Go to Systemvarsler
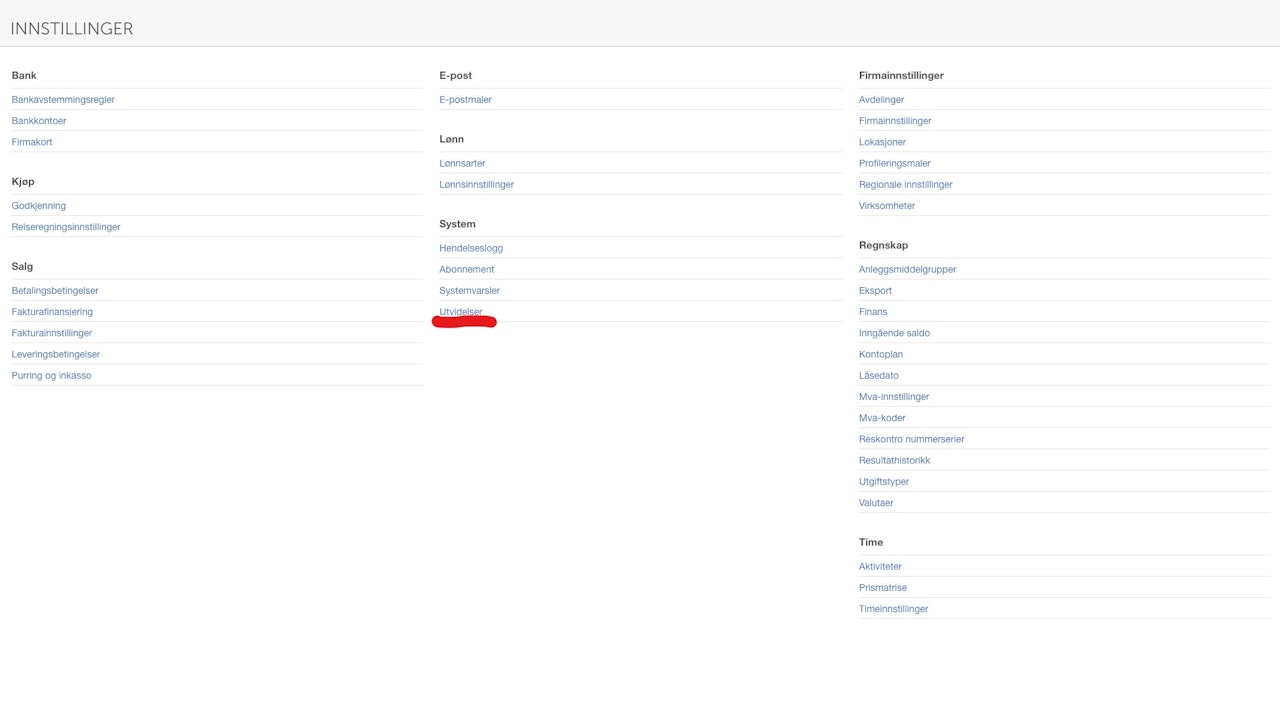Screen dimensions: 1280x721 pos(470,291)
